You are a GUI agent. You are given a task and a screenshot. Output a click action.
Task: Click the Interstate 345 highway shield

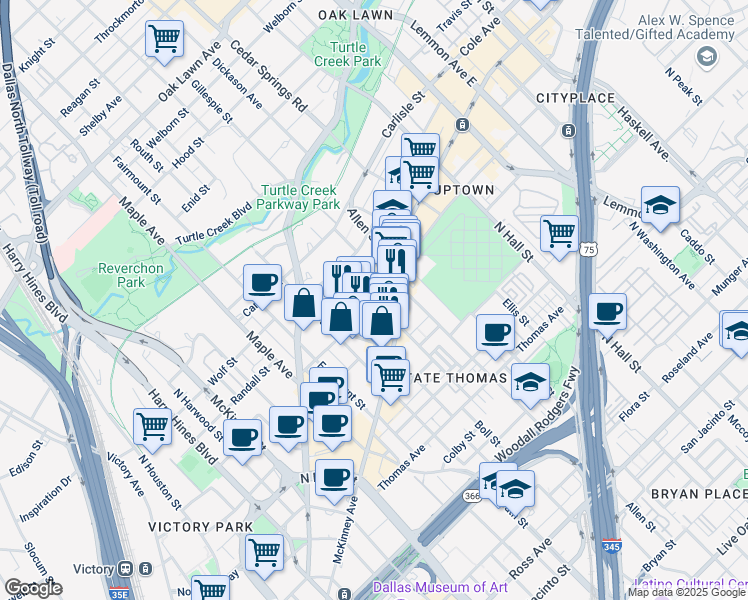[x=612, y=546]
